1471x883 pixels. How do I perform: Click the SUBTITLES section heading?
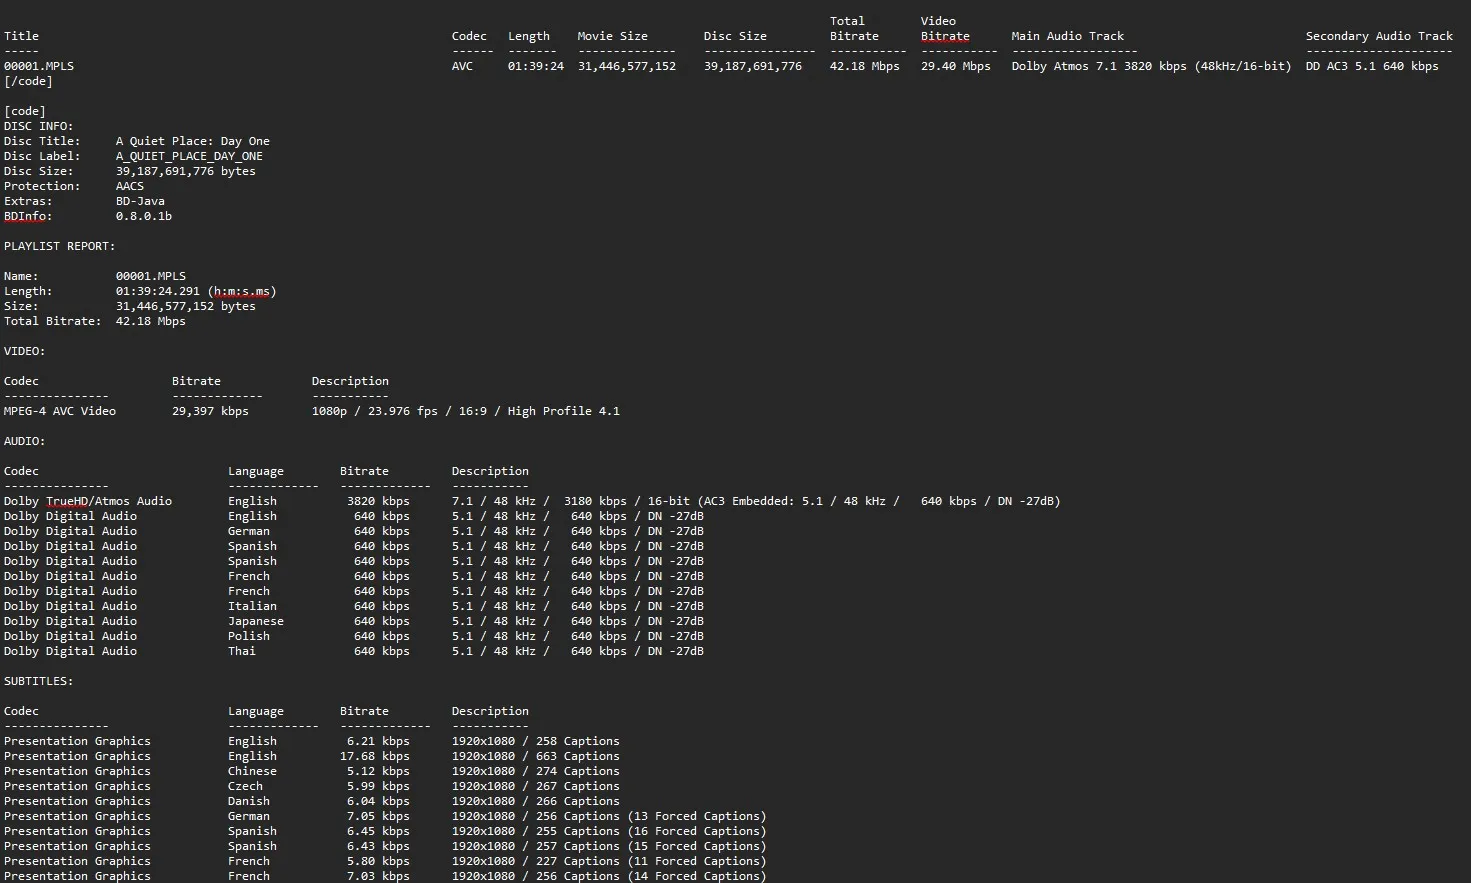(x=38, y=681)
